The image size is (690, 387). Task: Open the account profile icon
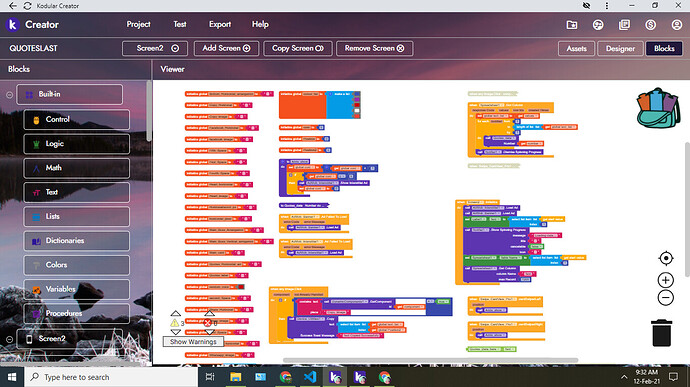(x=677, y=25)
